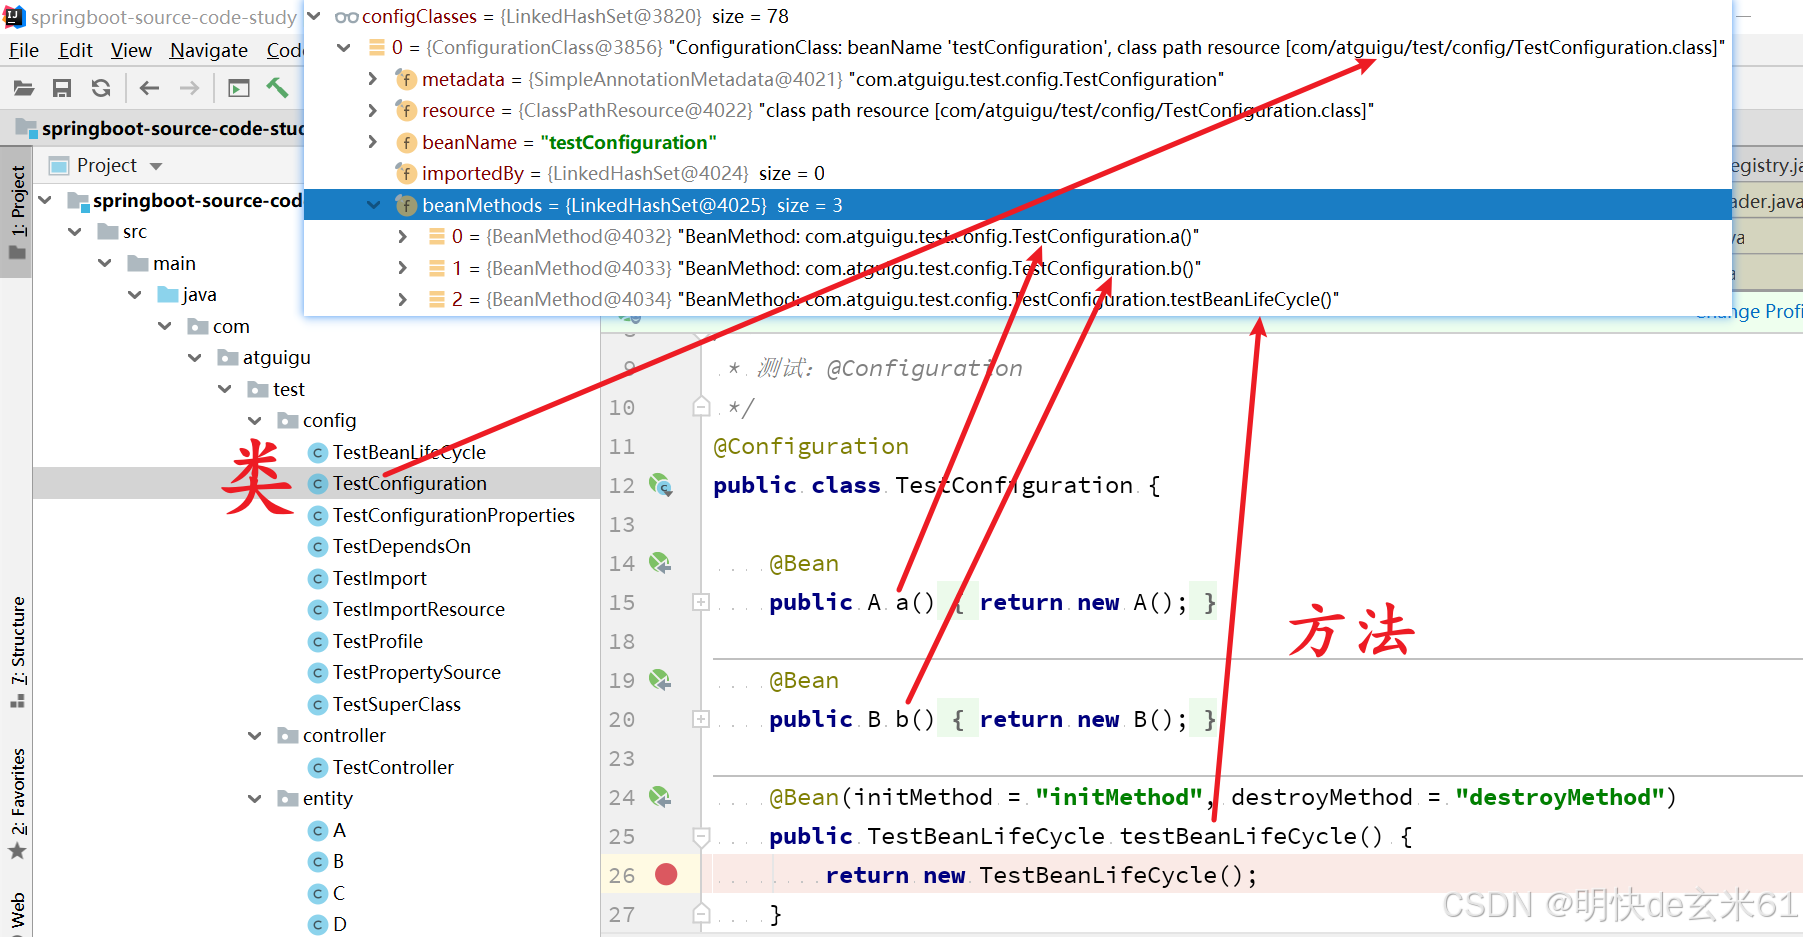
Task: Click the bean gutter icon on line 12
Action: (x=660, y=485)
